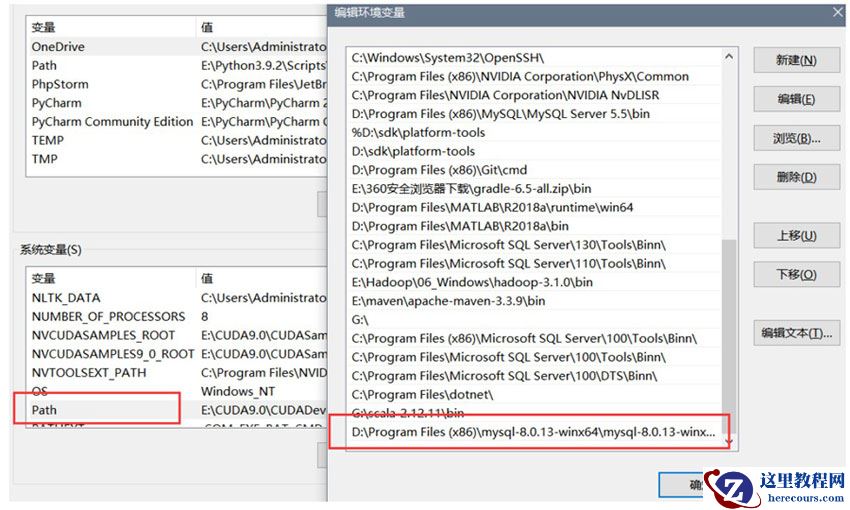
Task: Close the 编辑环境变量 dialog
Action: click(838, 12)
